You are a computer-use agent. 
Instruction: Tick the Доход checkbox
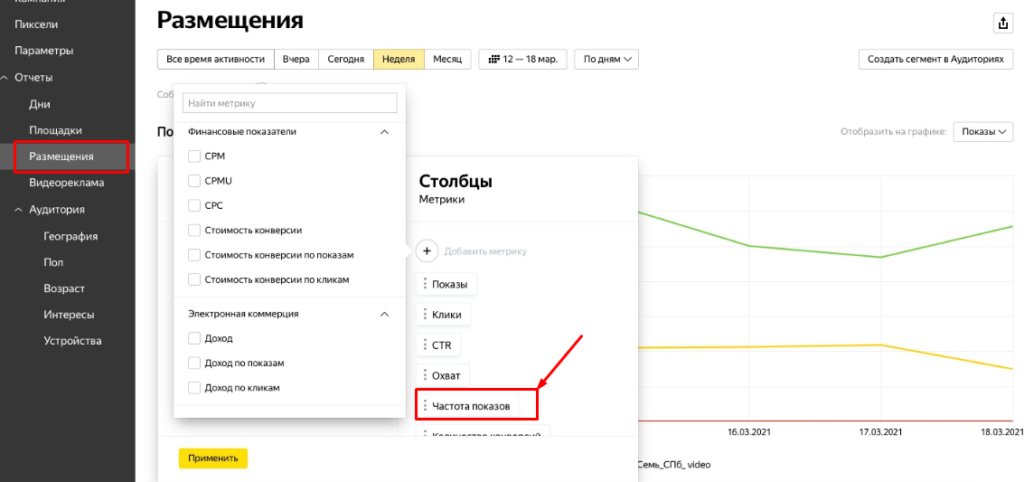pos(194,338)
